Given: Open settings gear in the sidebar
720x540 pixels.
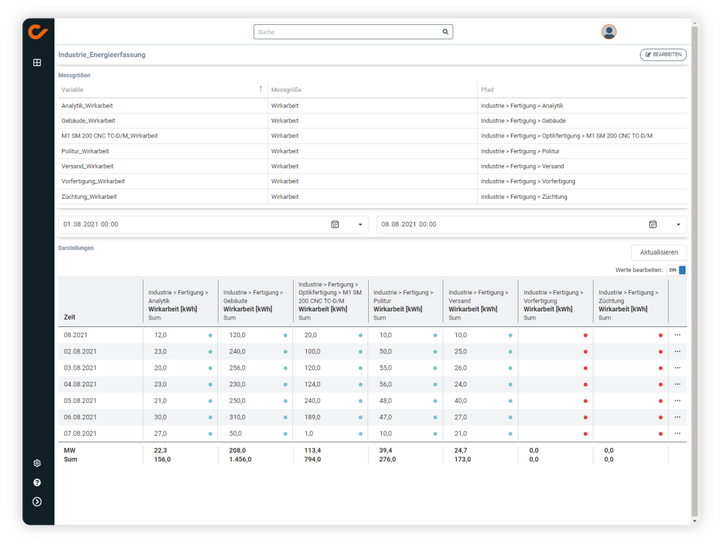Looking at the screenshot, I should click(37, 463).
